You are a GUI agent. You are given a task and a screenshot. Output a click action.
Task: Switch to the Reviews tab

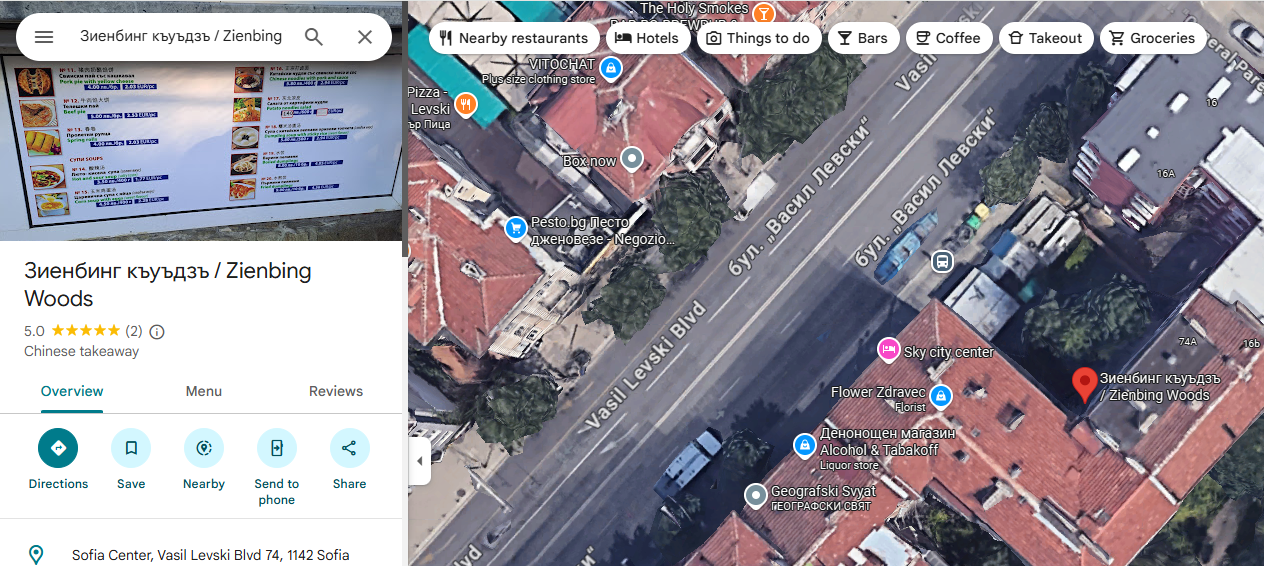tap(336, 391)
